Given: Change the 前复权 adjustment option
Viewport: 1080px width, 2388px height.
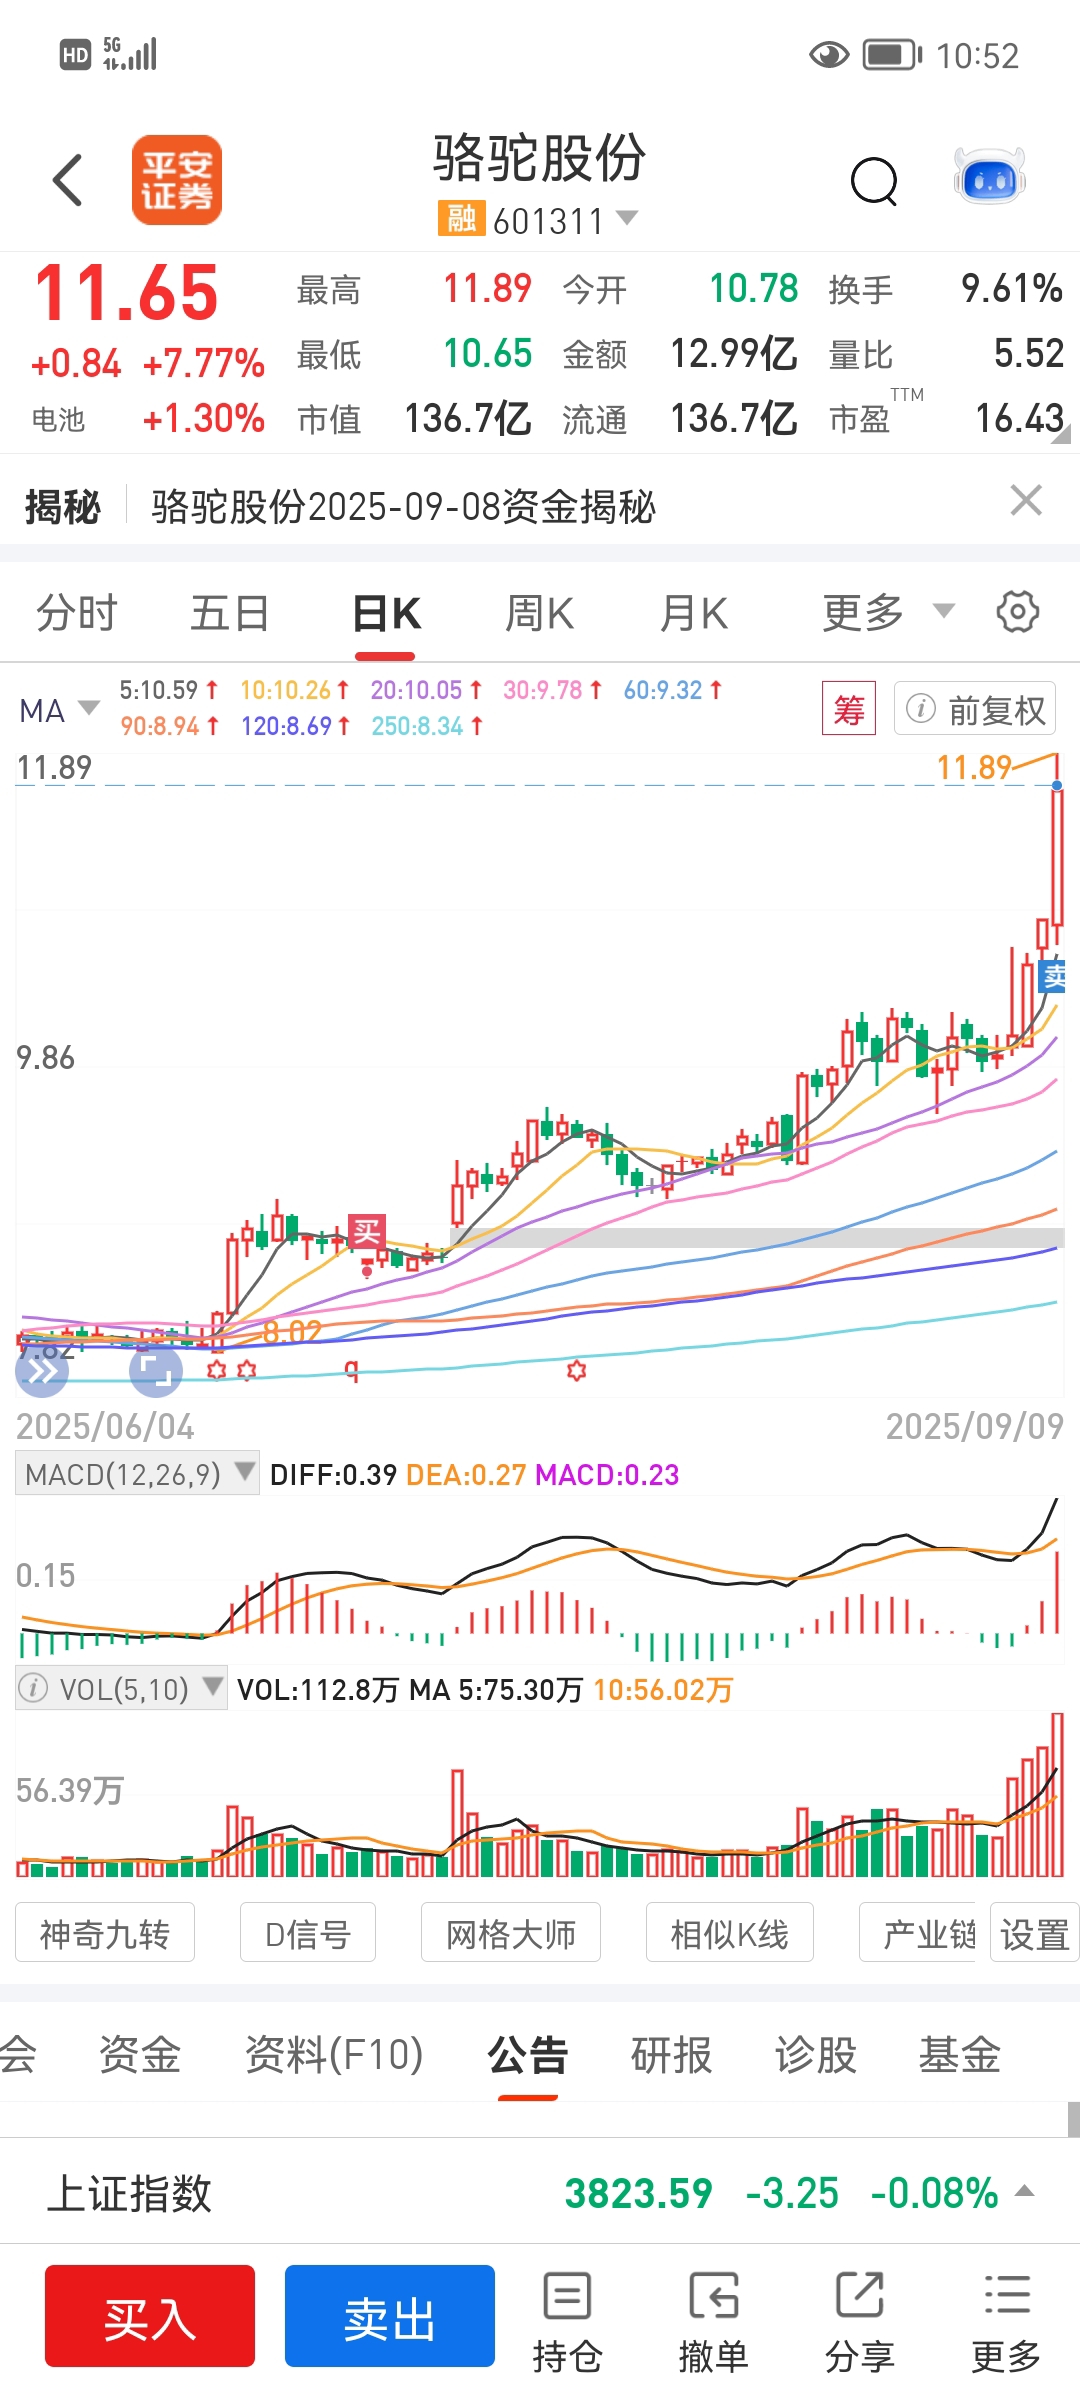Looking at the screenshot, I should coord(975,709).
